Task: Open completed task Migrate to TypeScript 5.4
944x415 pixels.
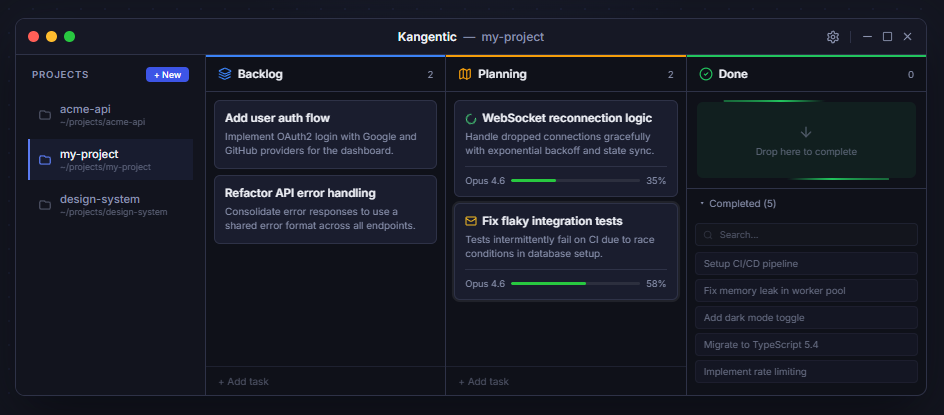Action: point(806,345)
